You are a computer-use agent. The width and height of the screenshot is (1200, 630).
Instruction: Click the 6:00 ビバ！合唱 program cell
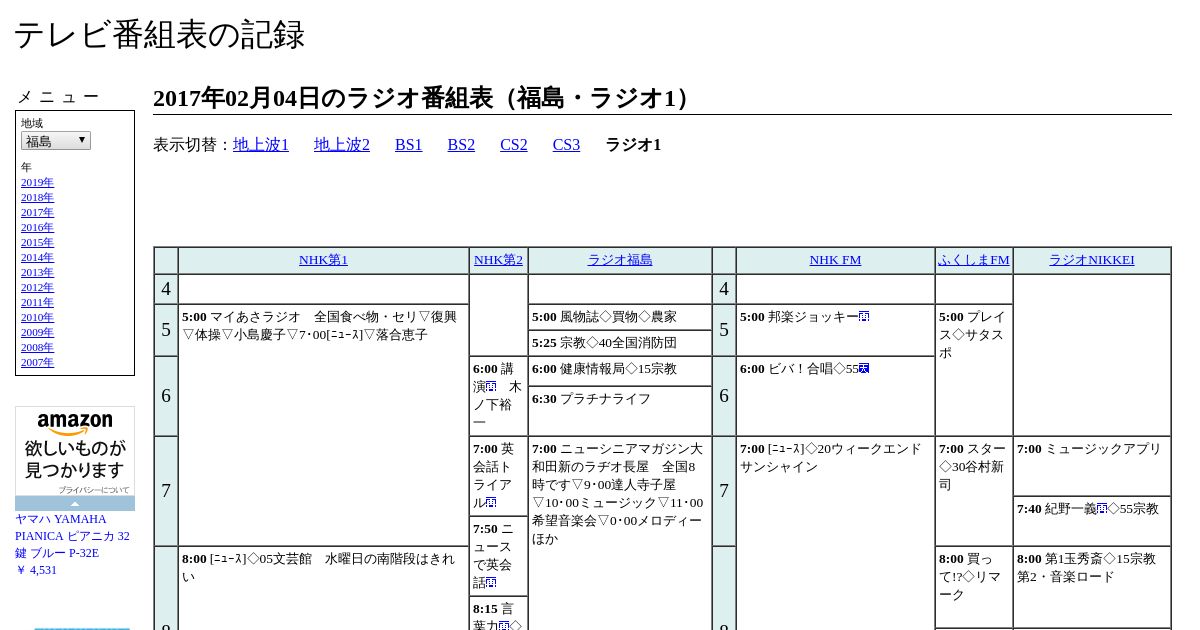[835, 396]
